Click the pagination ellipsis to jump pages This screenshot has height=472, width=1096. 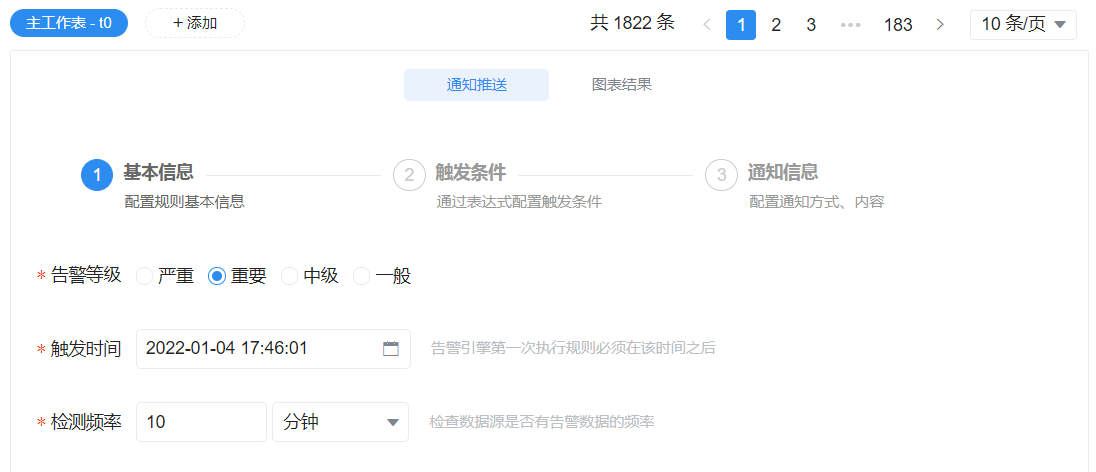(x=851, y=24)
